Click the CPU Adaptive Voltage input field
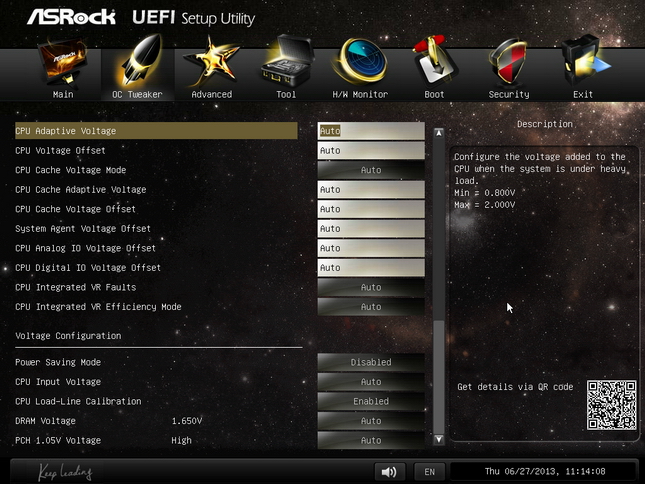Viewport: 645px width, 484px height. [x=371, y=131]
